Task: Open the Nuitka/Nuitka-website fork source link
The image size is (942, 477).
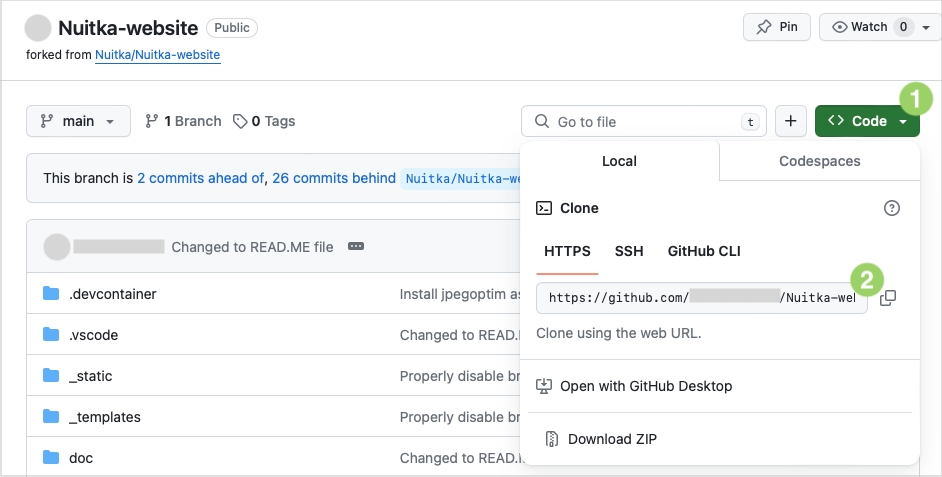Action: [x=157, y=55]
